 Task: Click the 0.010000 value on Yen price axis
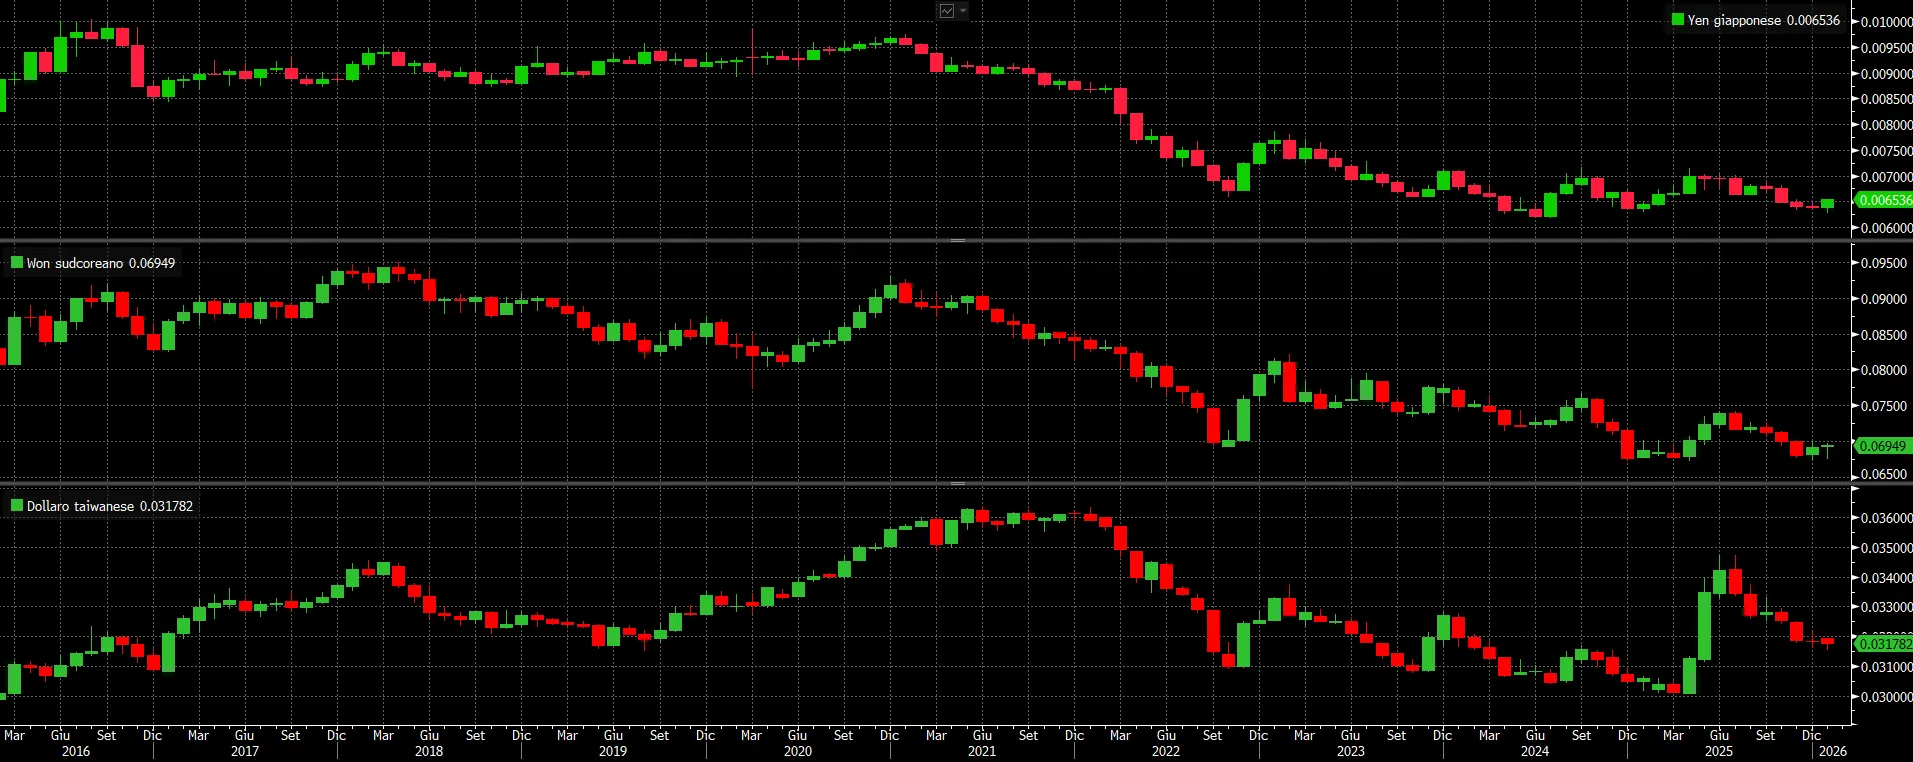[x=1886, y=22]
